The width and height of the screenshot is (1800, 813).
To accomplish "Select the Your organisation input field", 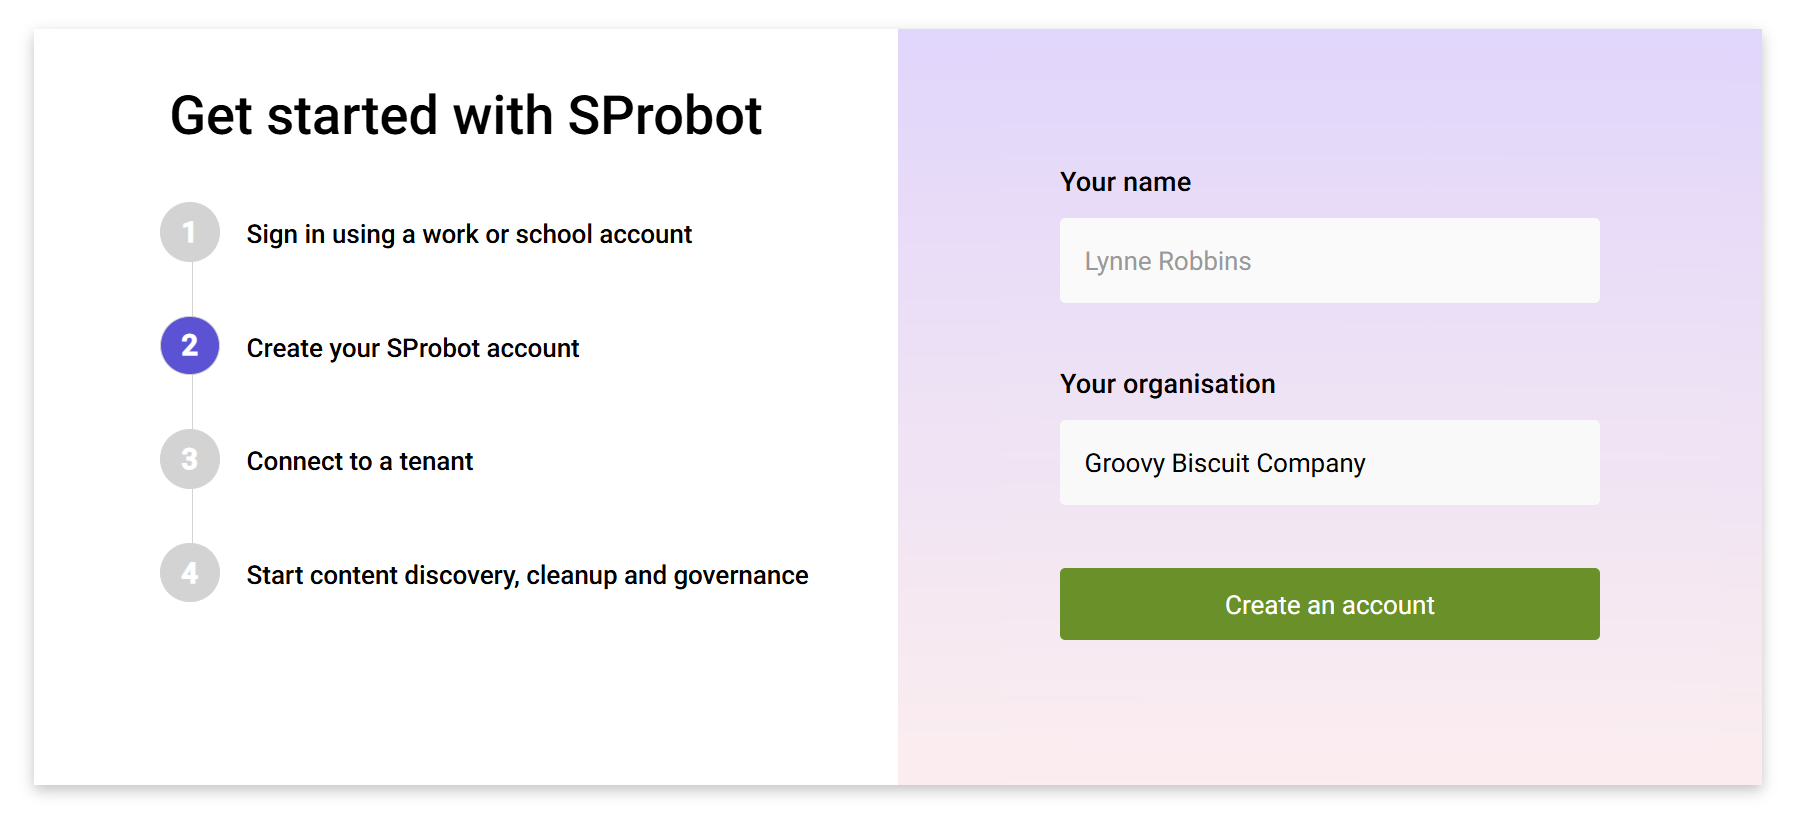I will 1329,463.
